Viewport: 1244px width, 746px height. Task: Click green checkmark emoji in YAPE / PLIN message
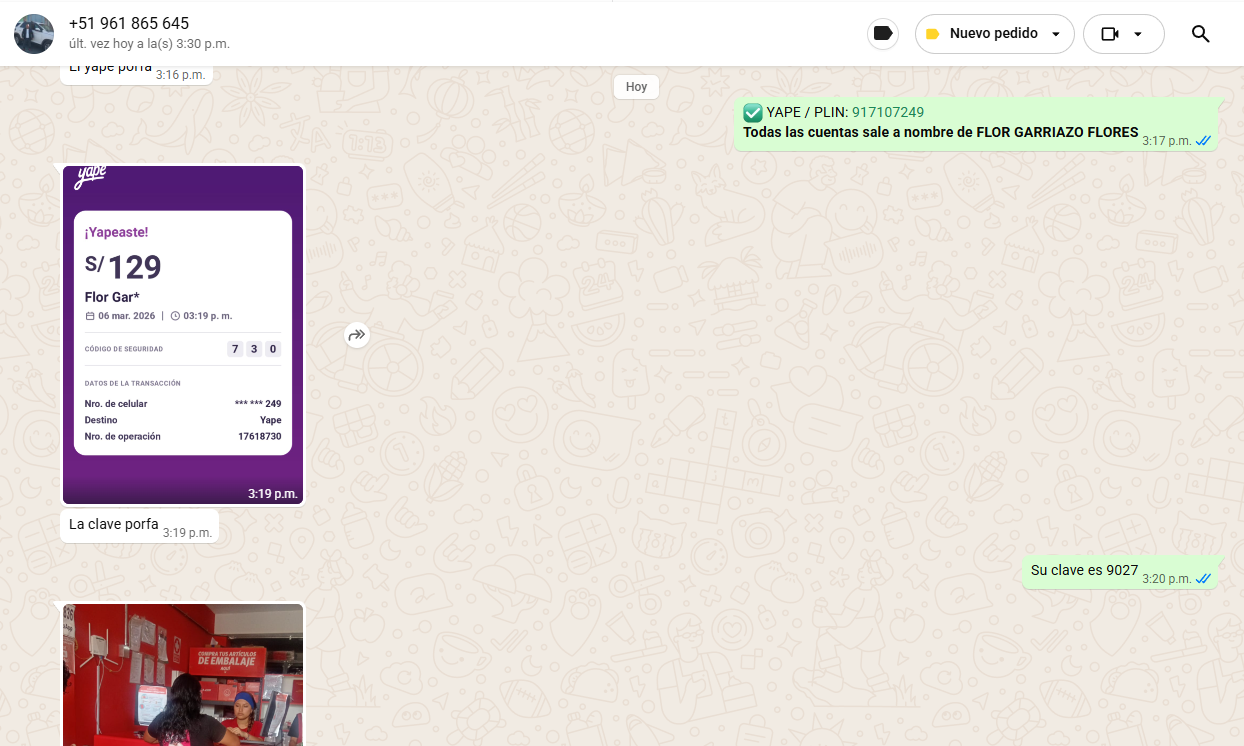753,112
